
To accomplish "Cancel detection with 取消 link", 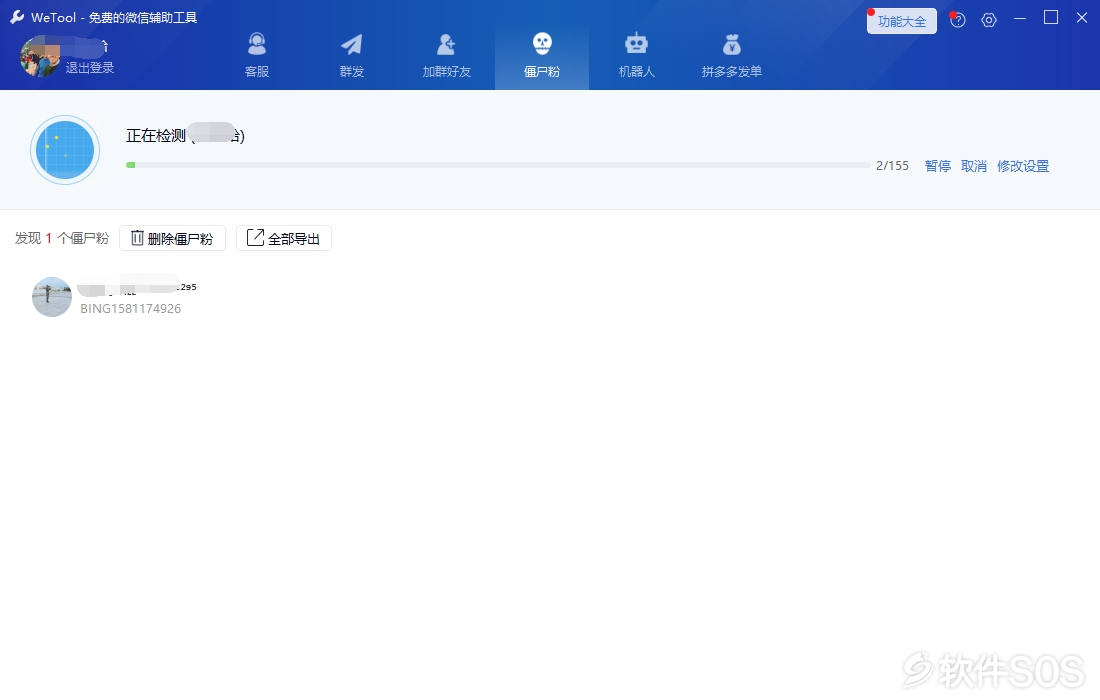I will (974, 166).
